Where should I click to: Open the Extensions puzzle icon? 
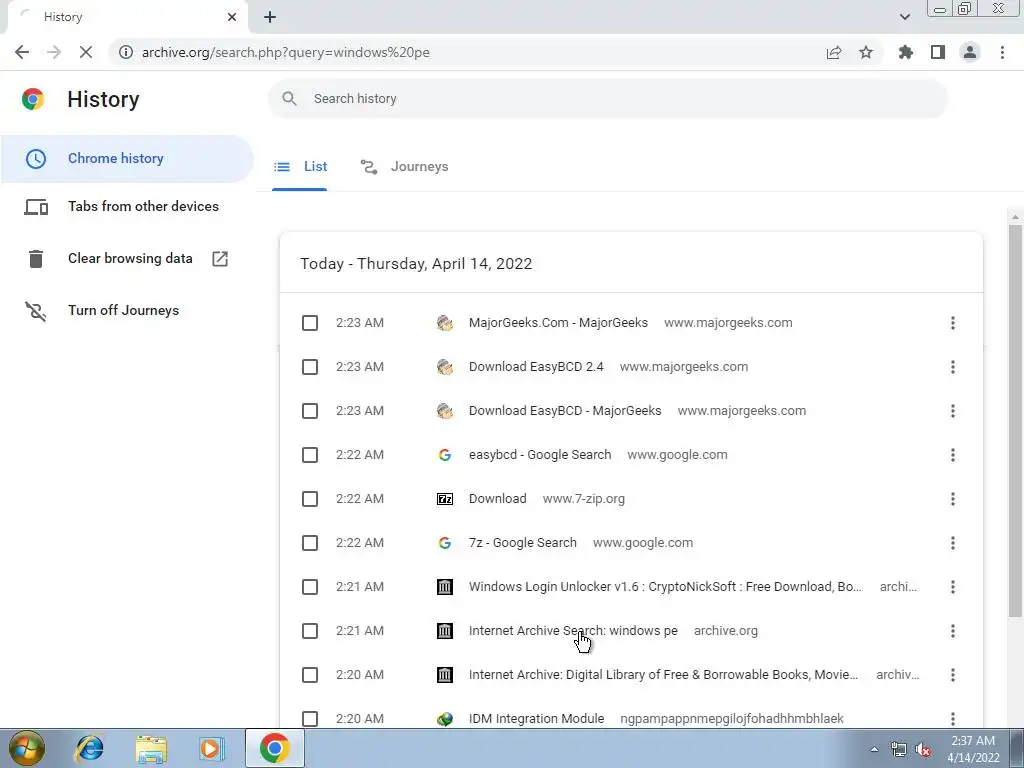coord(906,52)
